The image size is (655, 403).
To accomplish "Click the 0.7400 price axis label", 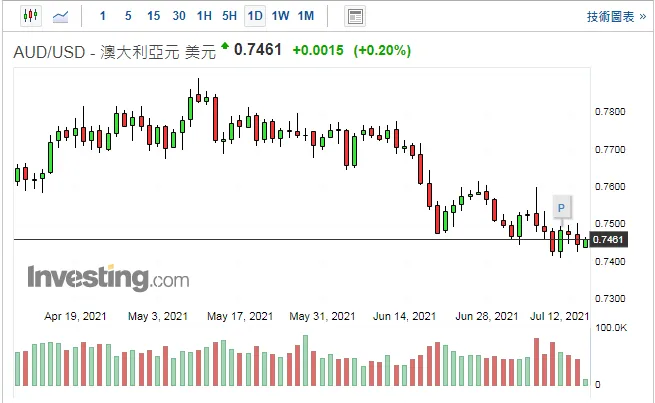I will [610, 261].
